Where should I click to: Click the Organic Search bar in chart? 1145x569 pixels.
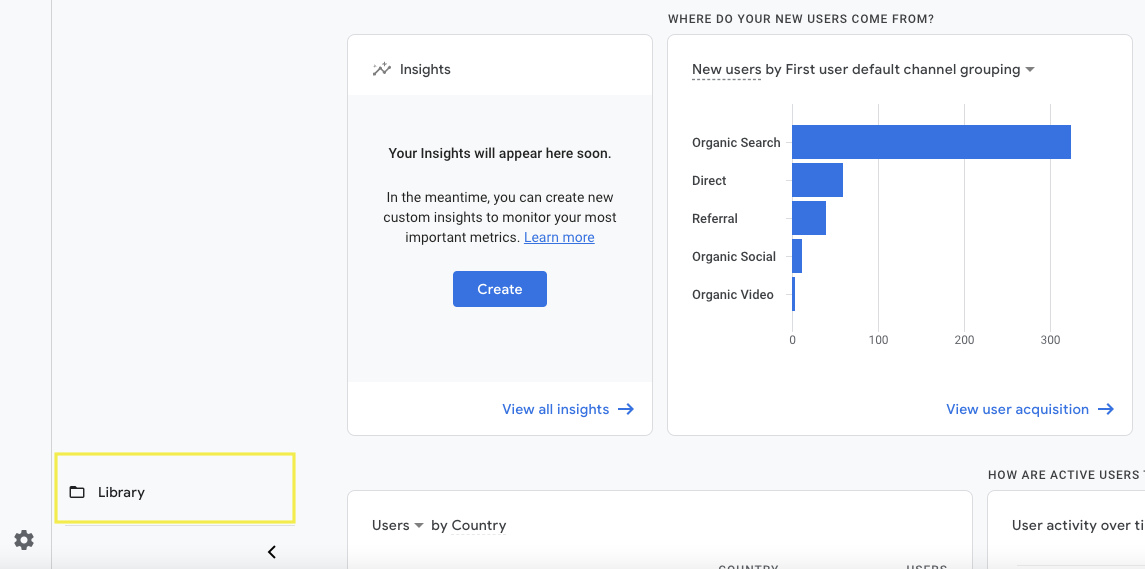click(930, 142)
